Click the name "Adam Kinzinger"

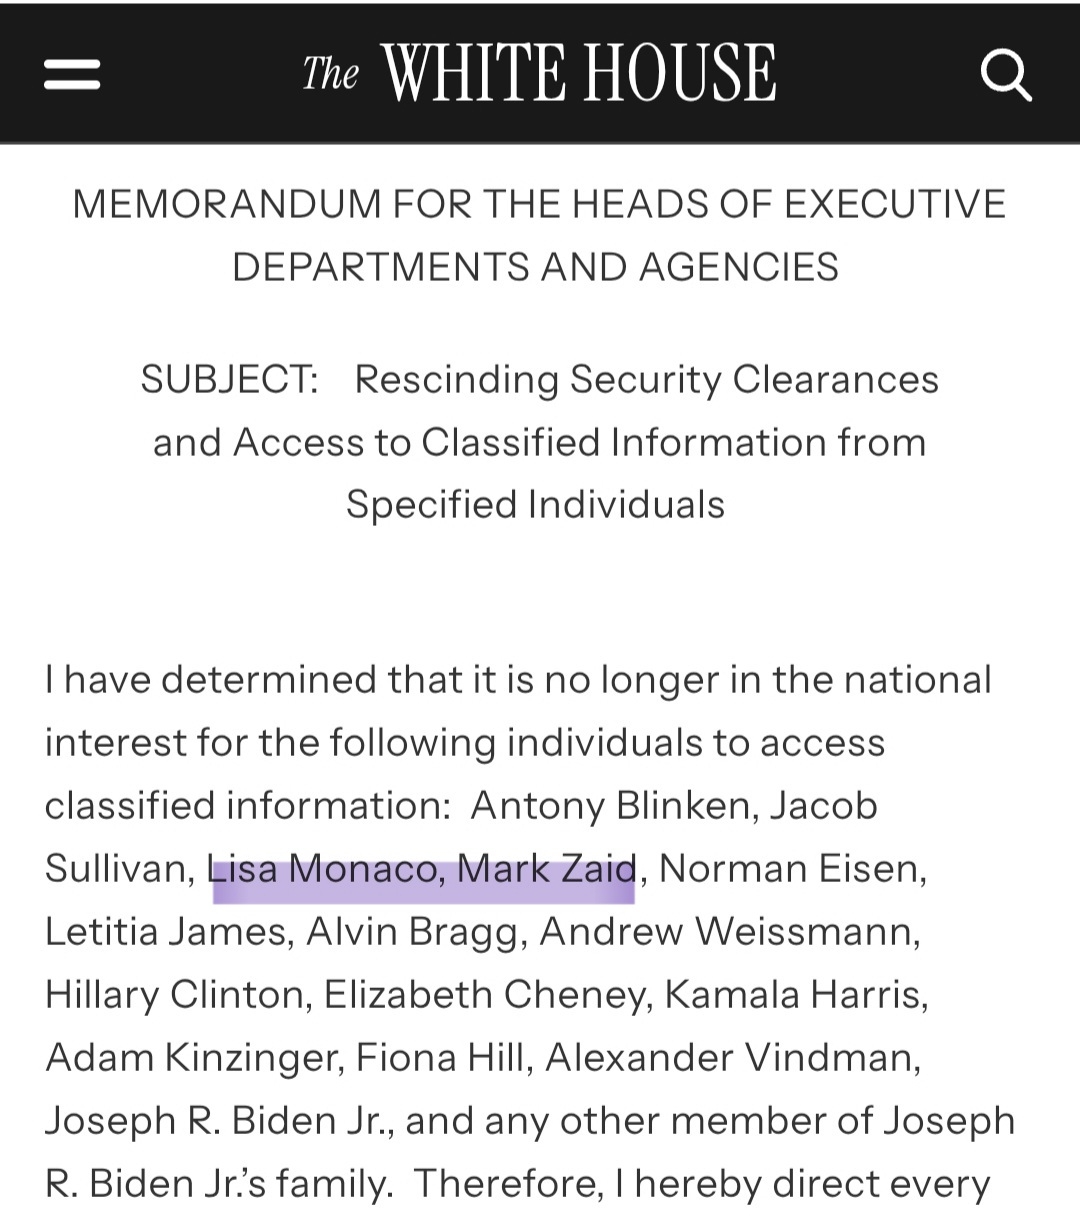[x=191, y=1058]
